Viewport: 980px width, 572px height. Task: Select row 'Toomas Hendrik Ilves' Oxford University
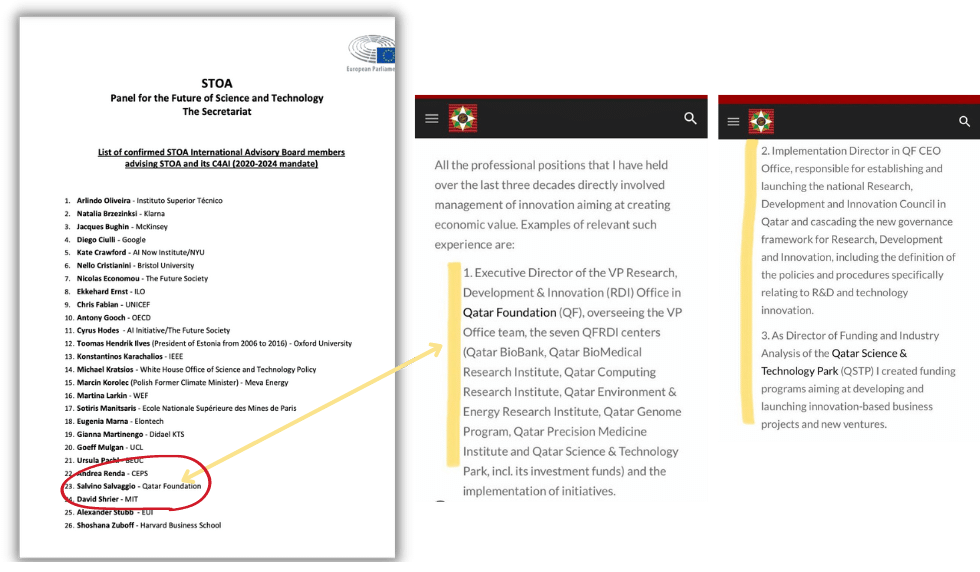pyautogui.click(x=208, y=344)
